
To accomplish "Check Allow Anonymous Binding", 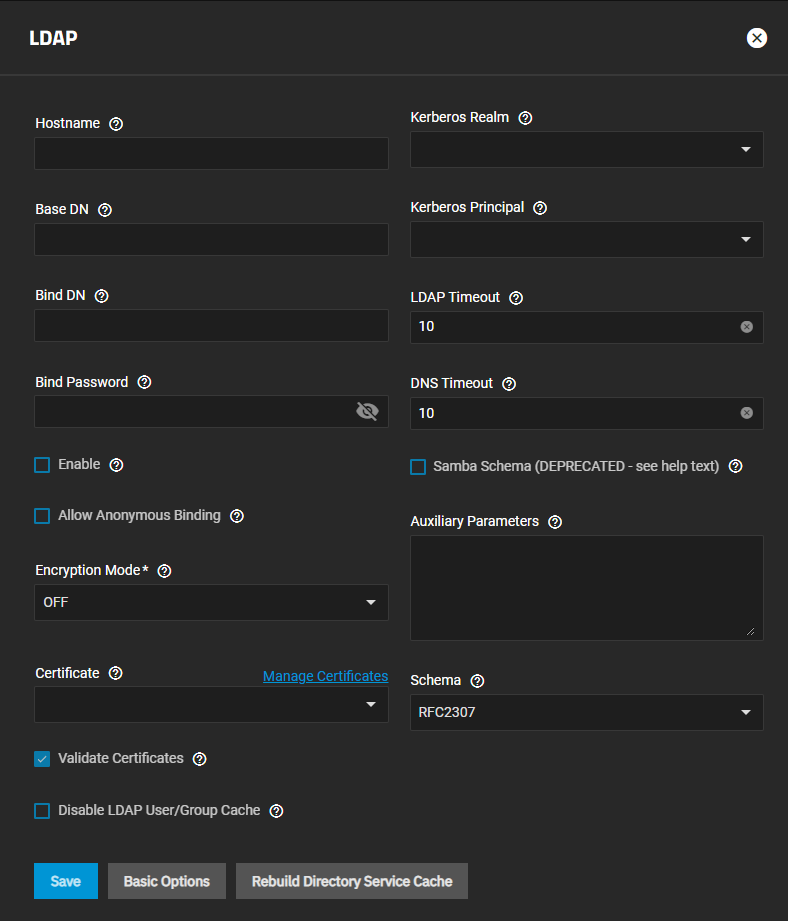I will pos(42,516).
